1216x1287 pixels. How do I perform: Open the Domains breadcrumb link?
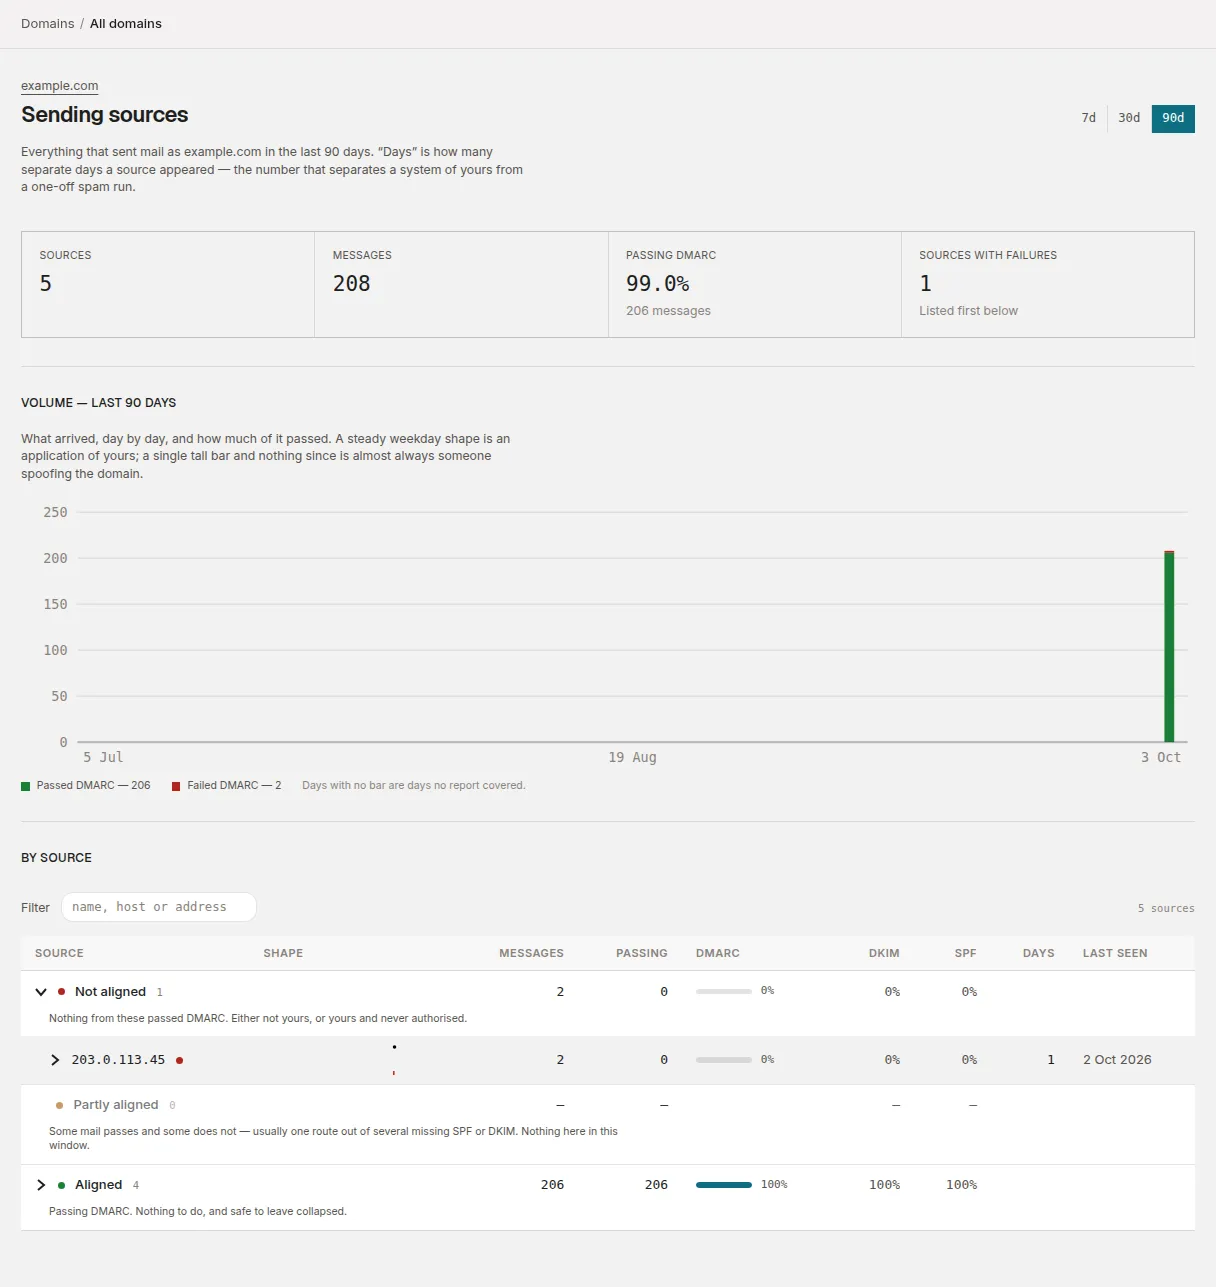point(47,24)
